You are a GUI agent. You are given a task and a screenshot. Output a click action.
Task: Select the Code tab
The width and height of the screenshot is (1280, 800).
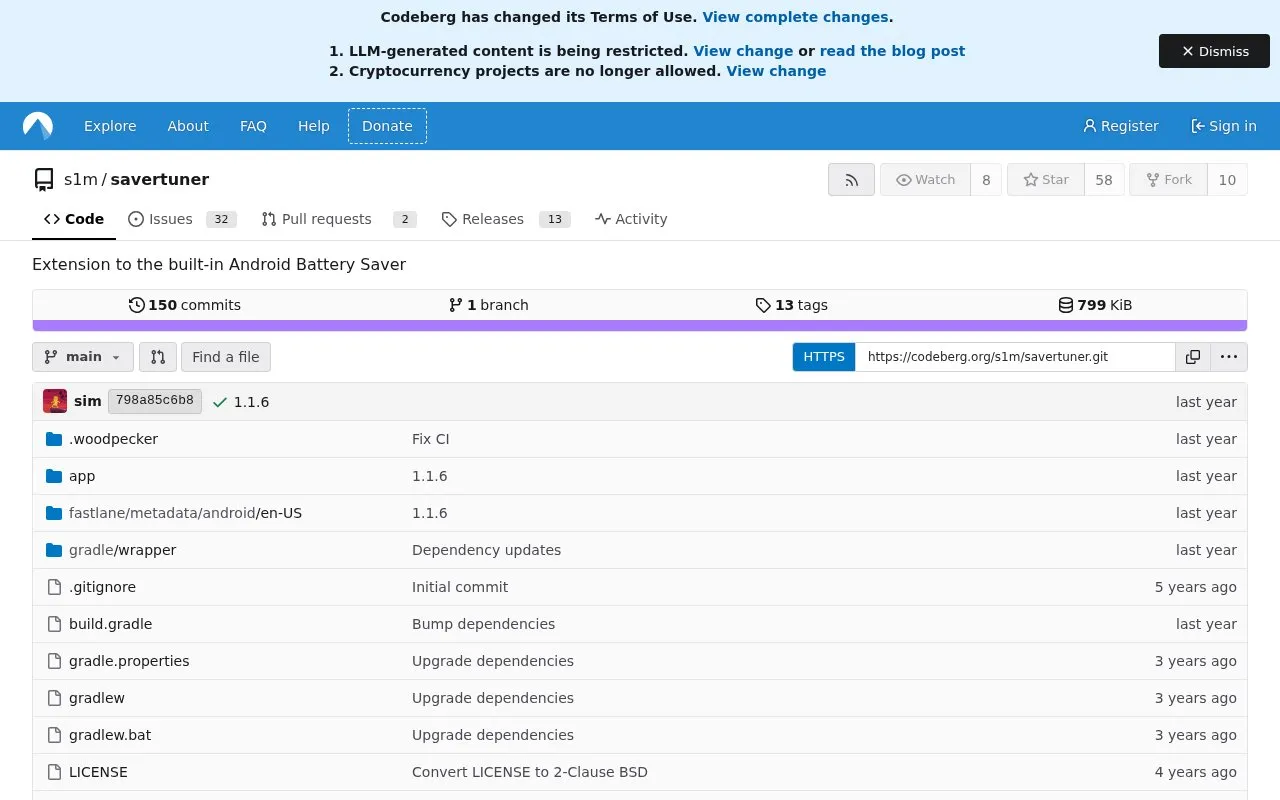(74, 219)
